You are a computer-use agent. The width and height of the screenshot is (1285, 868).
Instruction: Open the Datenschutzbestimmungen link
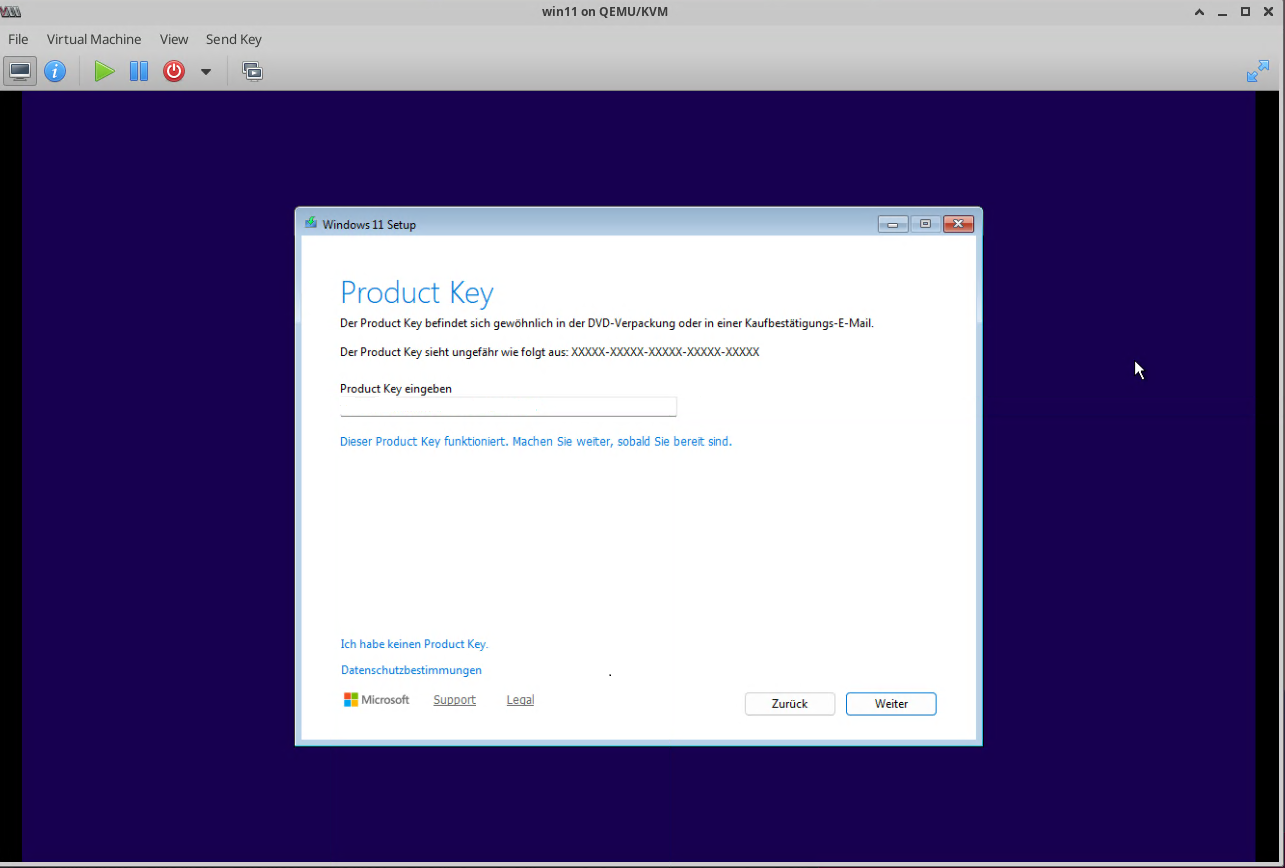(411, 670)
